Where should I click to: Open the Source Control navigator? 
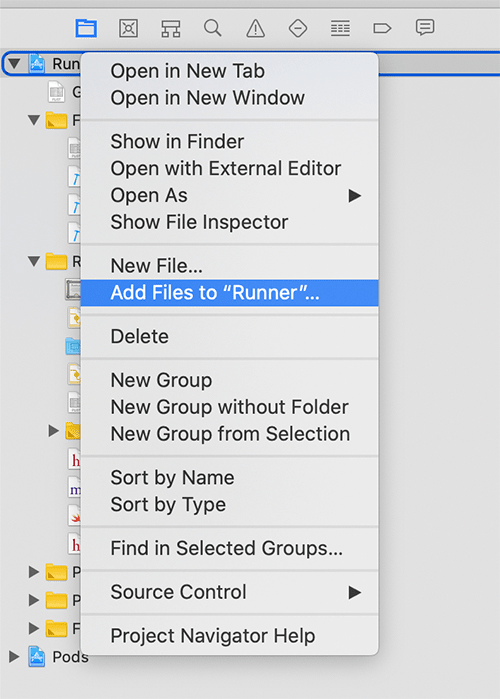point(128,29)
